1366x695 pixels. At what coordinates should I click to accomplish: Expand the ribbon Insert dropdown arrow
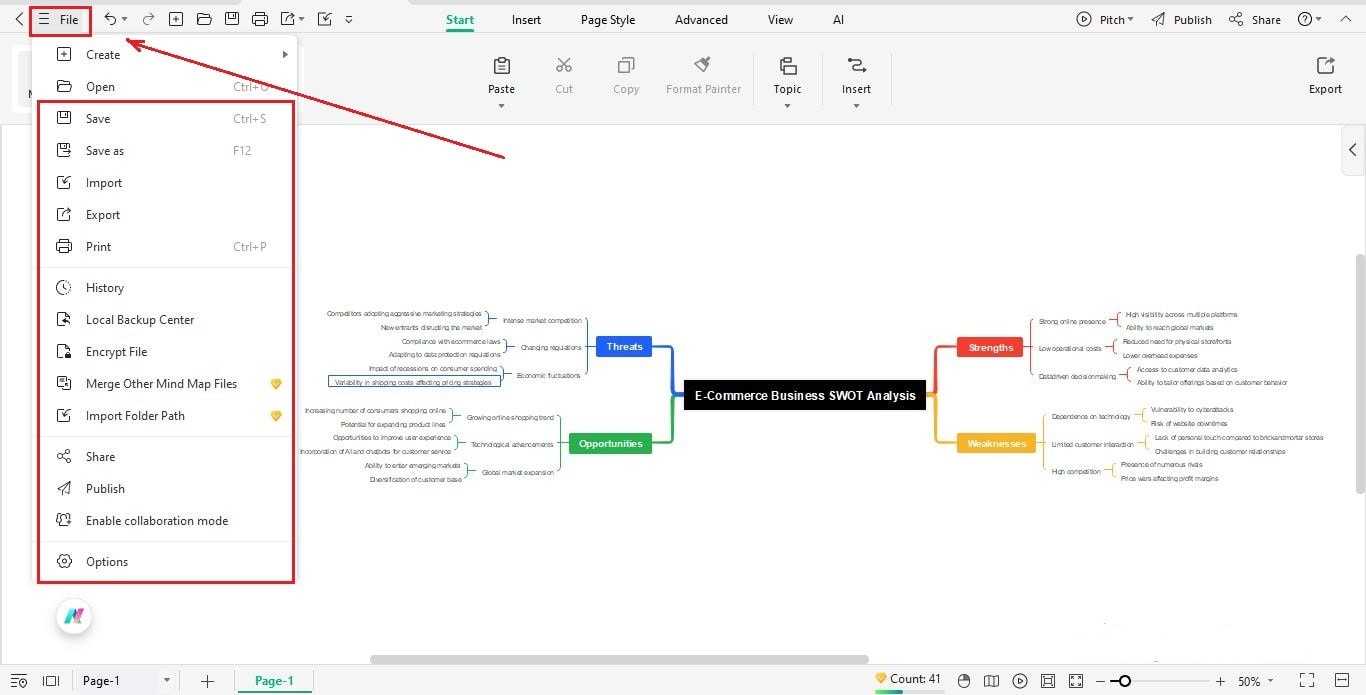856,106
